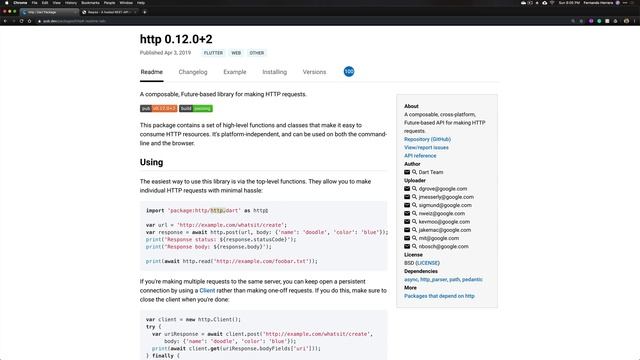Screen dimensions: 640x360
Task: Go back with the browser back arrow
Action: (x=5, y=21)
